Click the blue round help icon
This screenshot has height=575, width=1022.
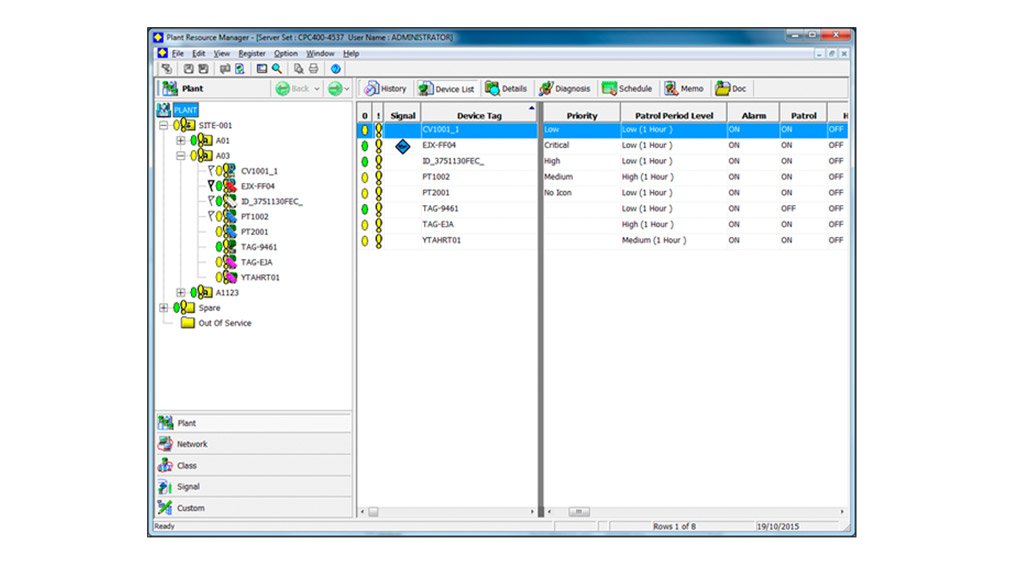point(336,68)
